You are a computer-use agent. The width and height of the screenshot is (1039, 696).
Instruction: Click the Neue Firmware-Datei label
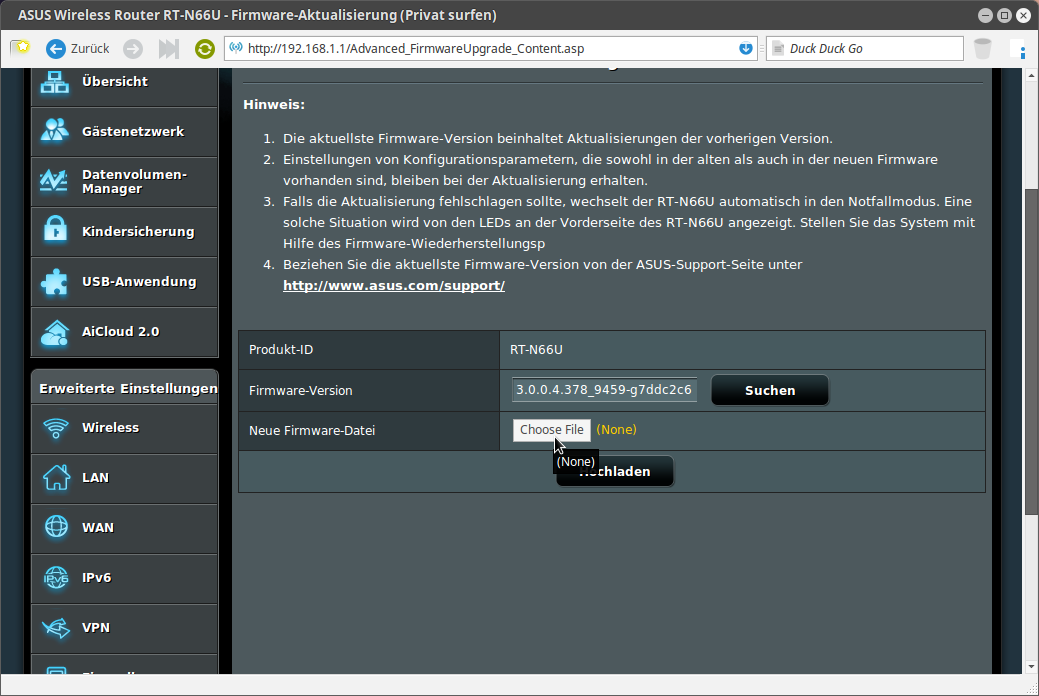point(312,430)
